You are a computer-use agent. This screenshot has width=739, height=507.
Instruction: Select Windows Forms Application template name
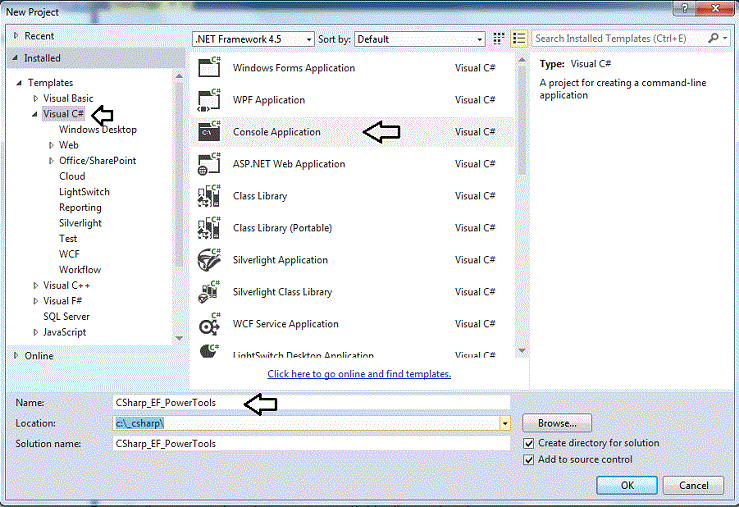point(294,68)
